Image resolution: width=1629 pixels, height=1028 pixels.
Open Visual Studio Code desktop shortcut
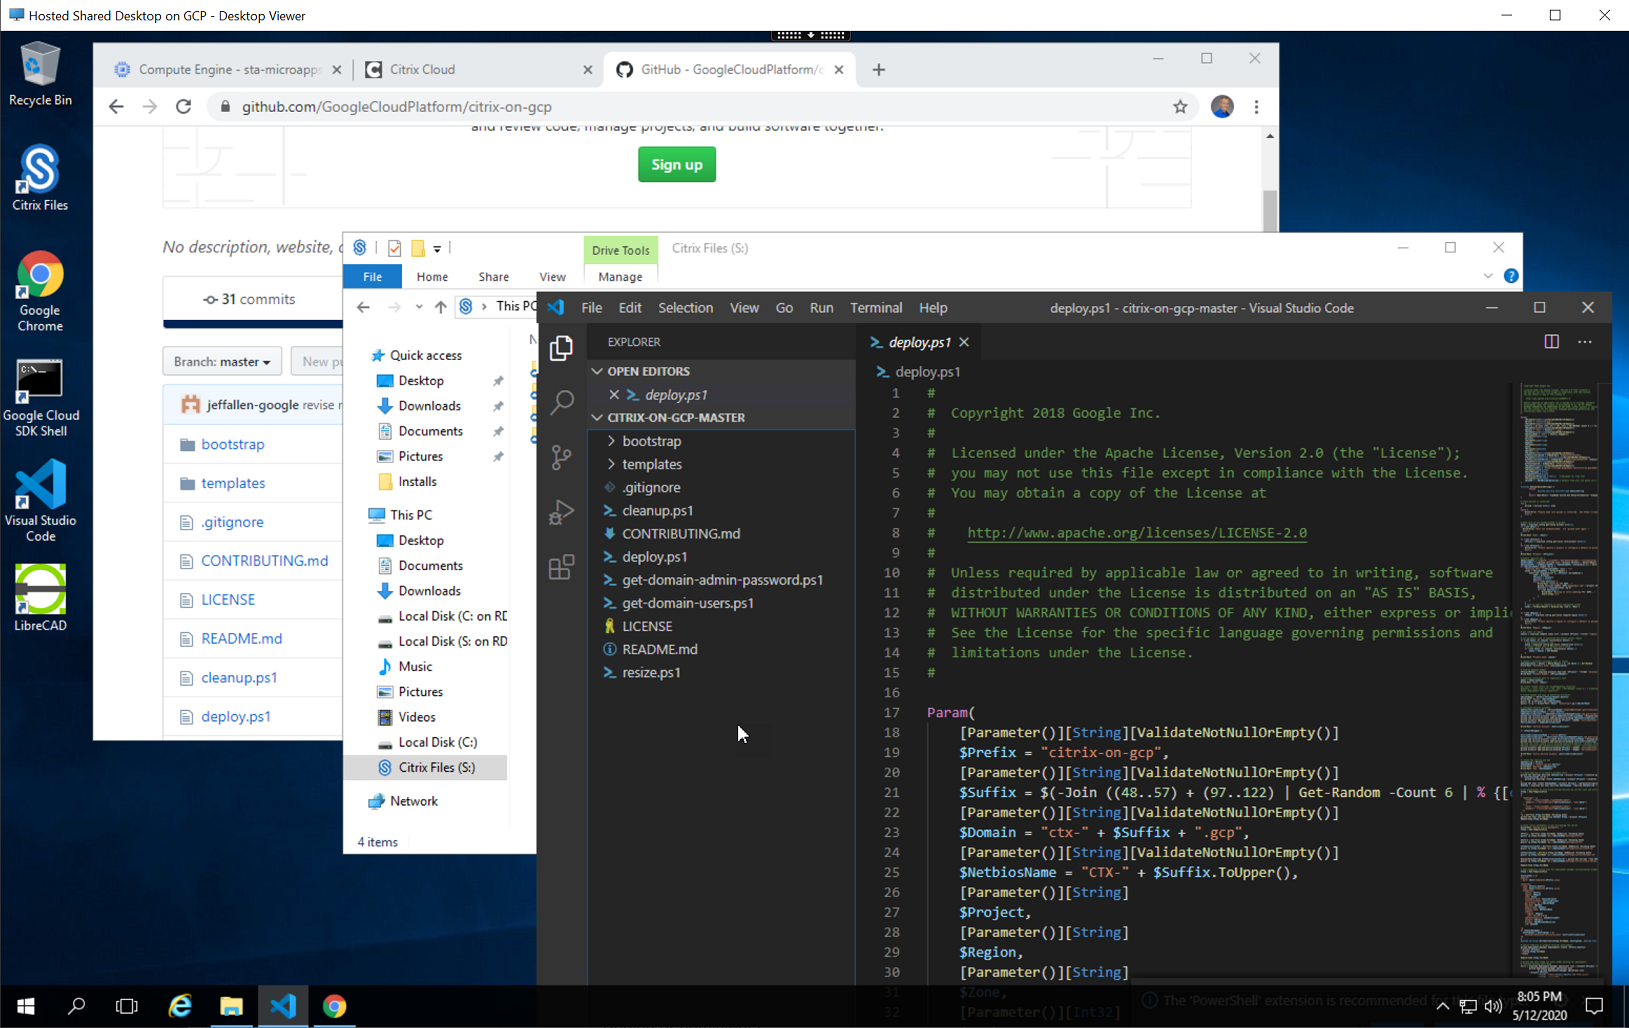pyautogui.click(x=40, y=501)
